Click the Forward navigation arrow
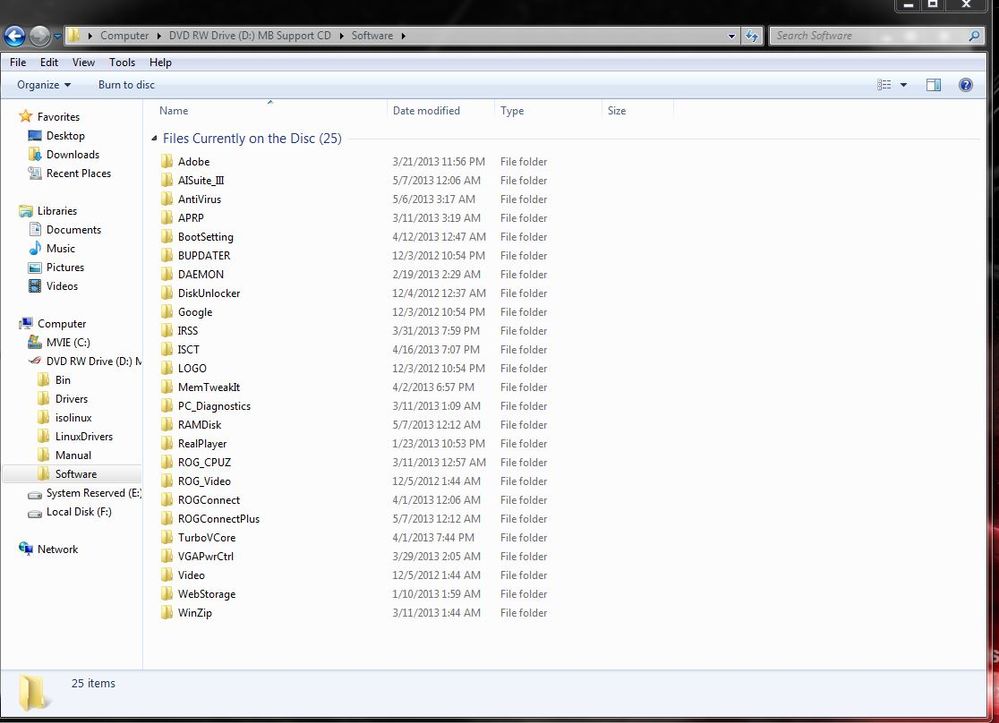 (40, 36)
